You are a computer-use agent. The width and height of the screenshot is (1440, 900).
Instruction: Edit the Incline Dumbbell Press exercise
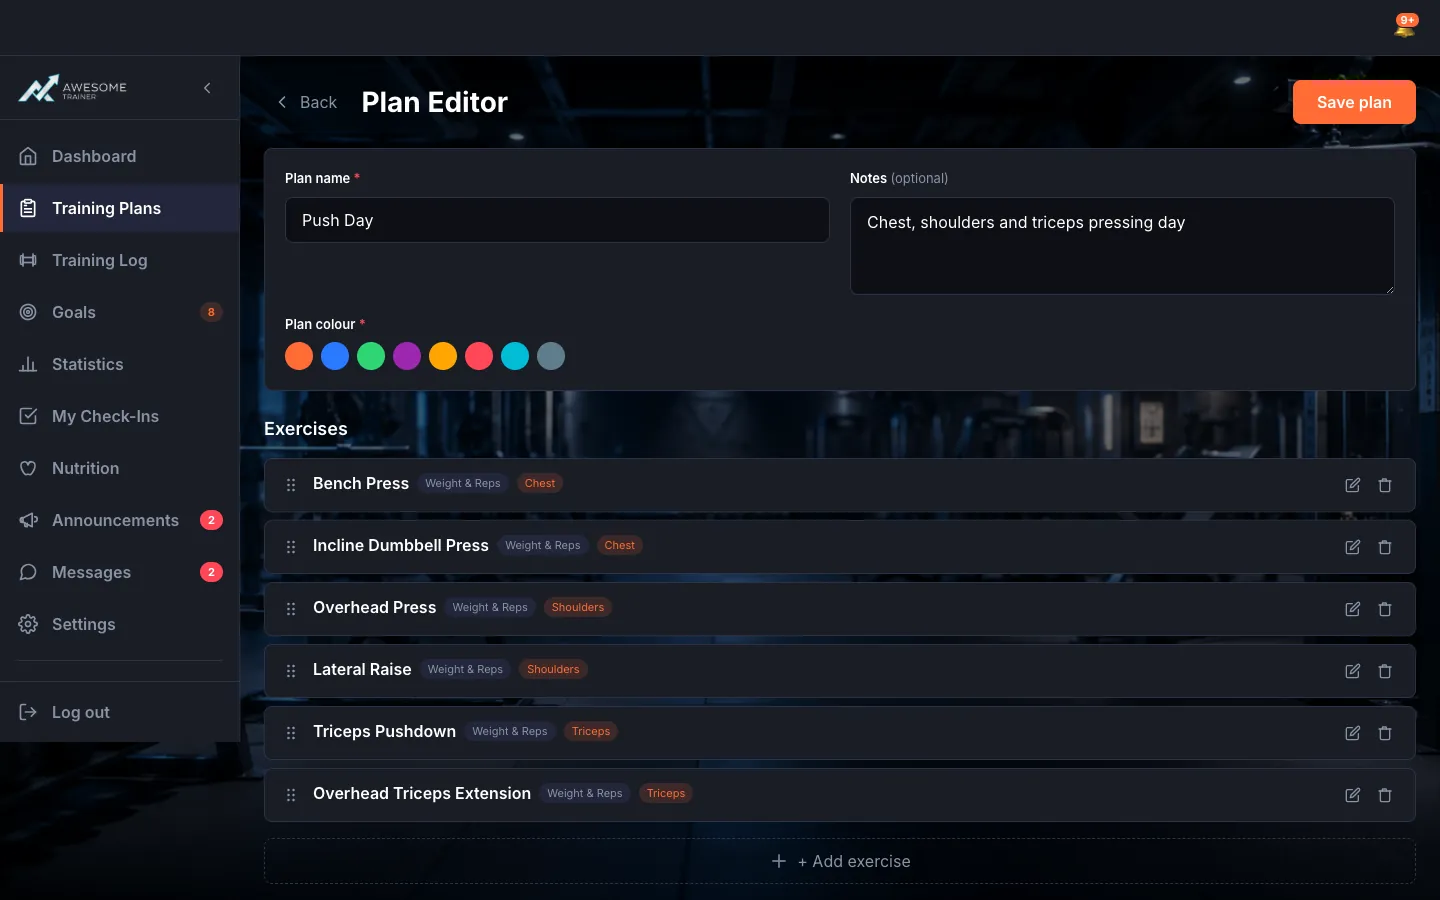coord(1353,547)
